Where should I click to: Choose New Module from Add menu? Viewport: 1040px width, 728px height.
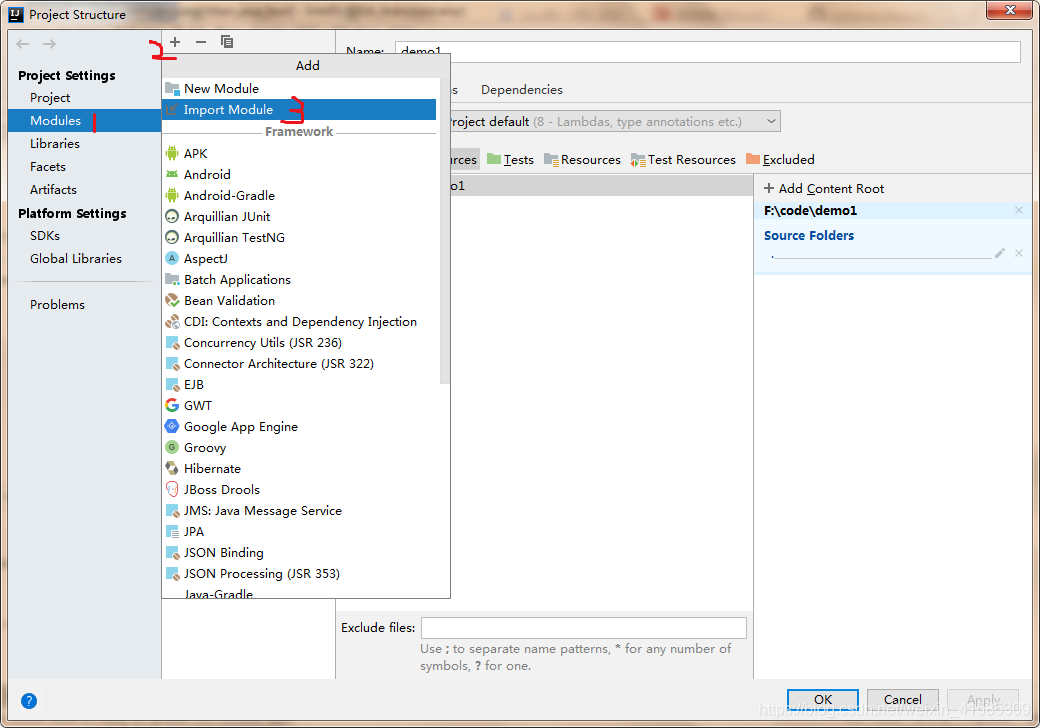coord(299,88)
